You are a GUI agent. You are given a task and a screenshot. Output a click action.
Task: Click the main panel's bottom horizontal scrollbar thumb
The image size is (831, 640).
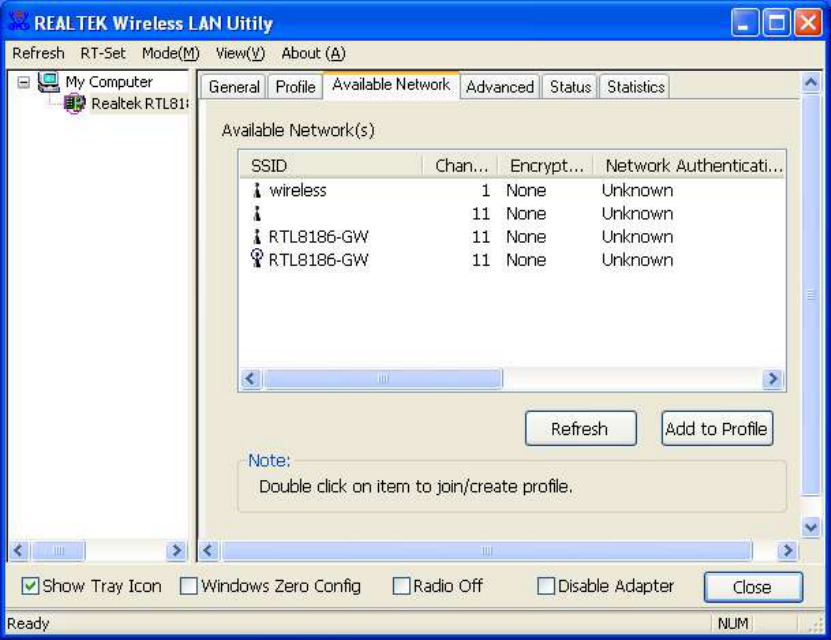click(x=487, y=551)
